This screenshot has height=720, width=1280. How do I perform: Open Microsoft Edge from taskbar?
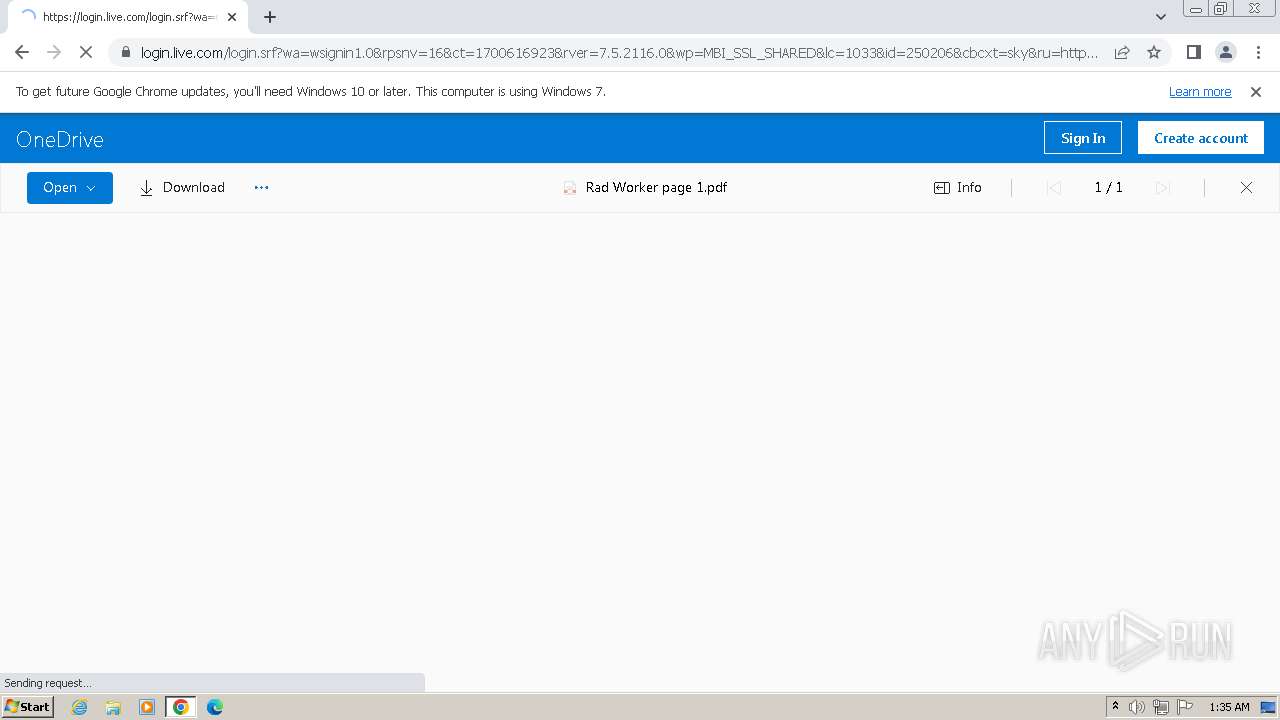click(x=215, y=707)
